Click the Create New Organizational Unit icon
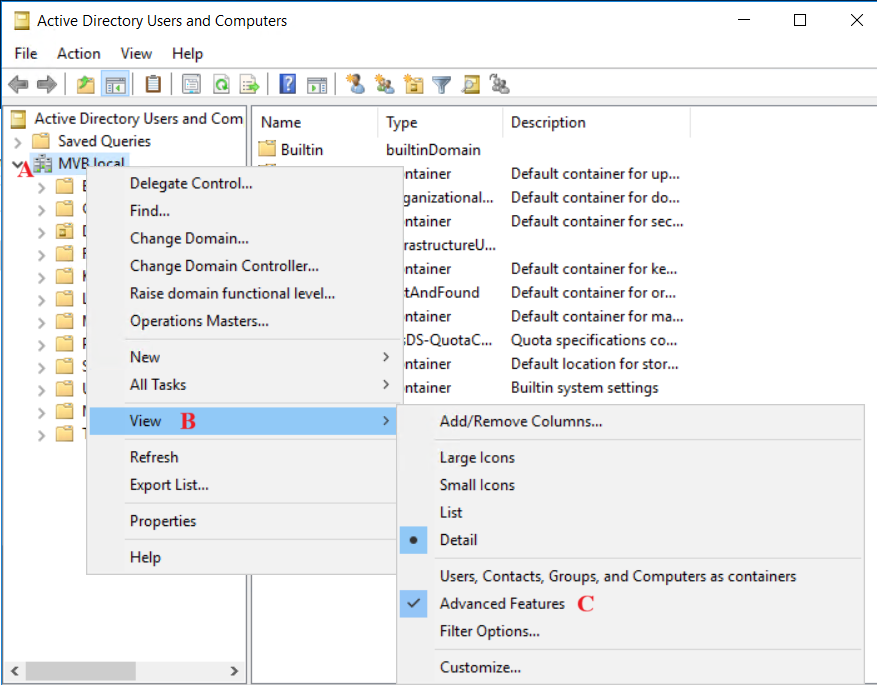Image resolution: width=877 pixels, height=685 pixels. point(413,84)
